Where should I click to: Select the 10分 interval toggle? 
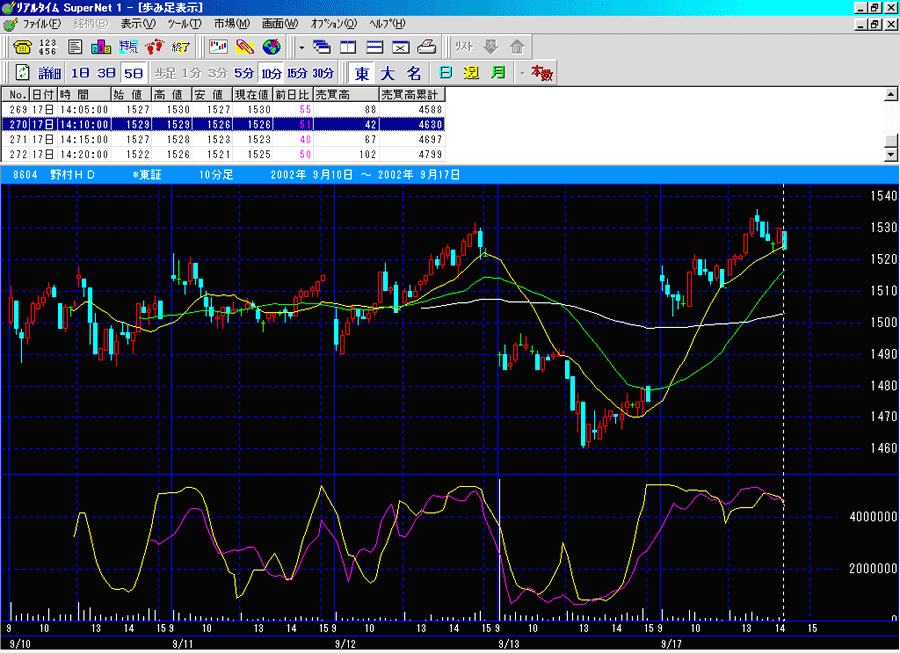pos(271,73)
